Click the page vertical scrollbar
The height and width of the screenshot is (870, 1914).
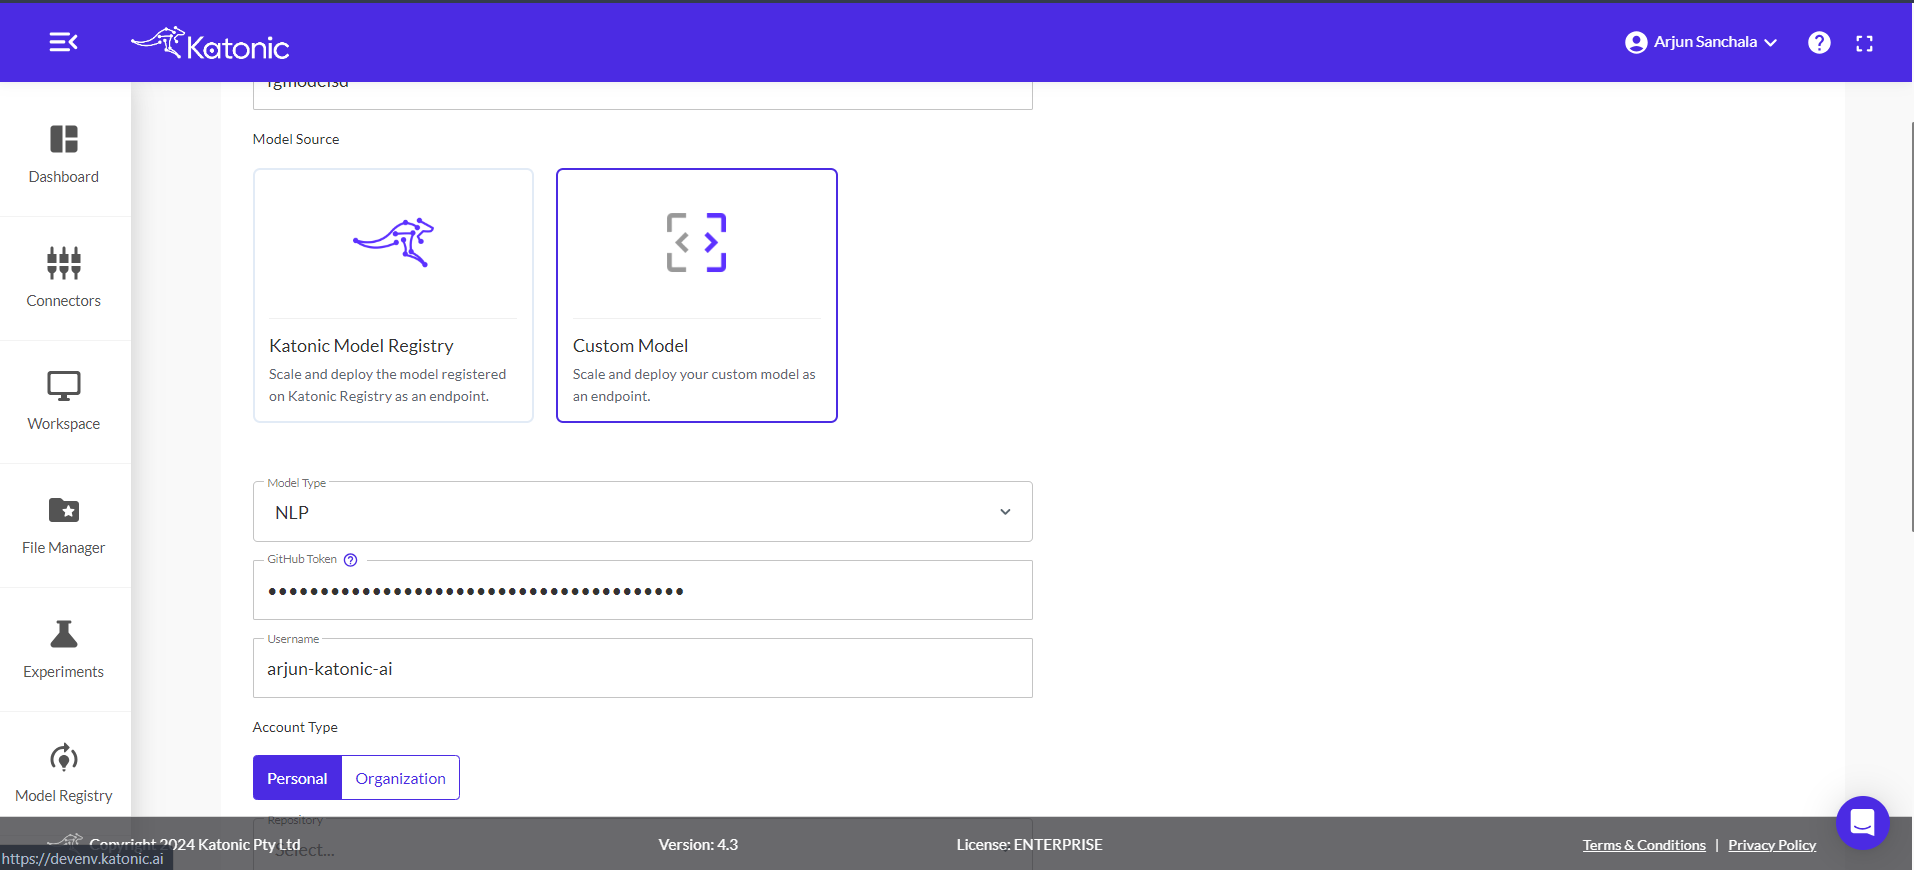(x=1910, y=325)
